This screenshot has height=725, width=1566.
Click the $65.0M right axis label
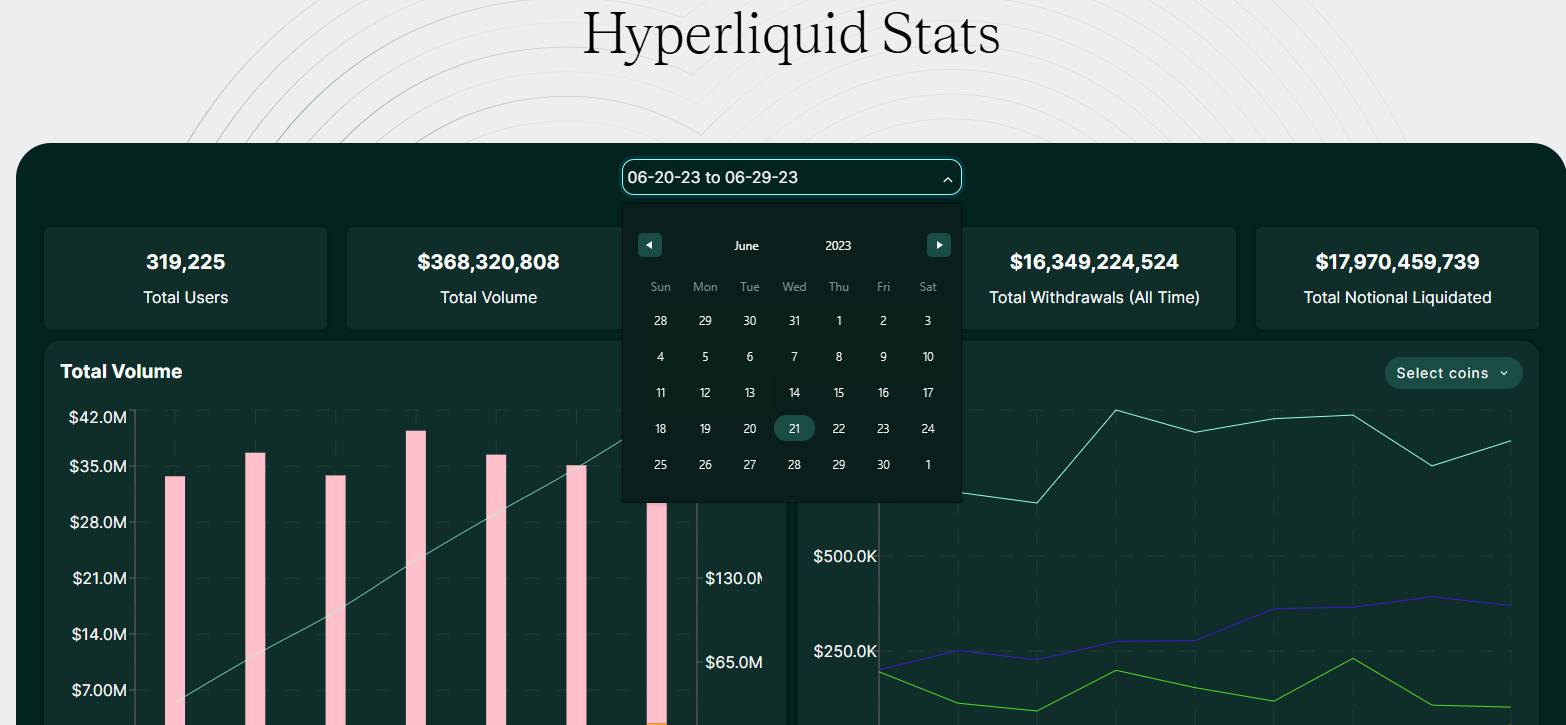click(734, 662)
